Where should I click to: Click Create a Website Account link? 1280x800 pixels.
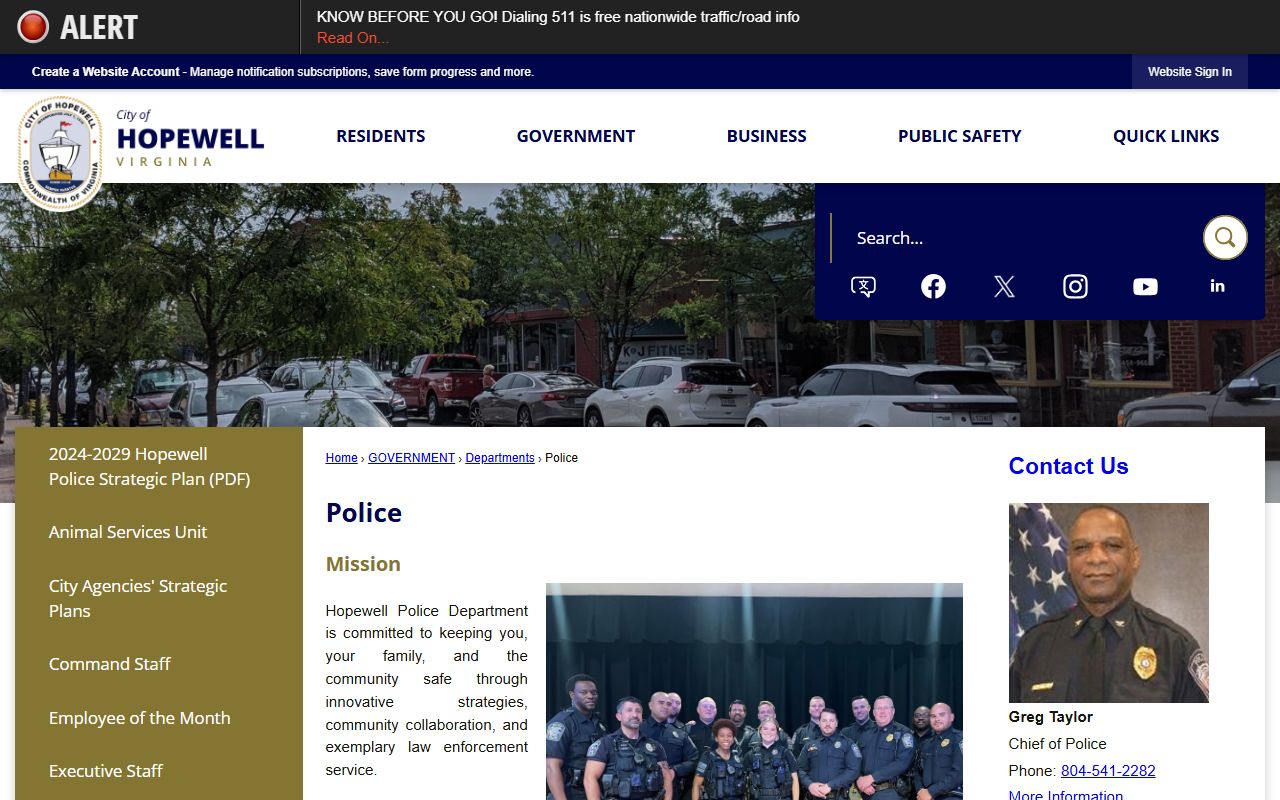pyautogui.click(x=106, y=72)
